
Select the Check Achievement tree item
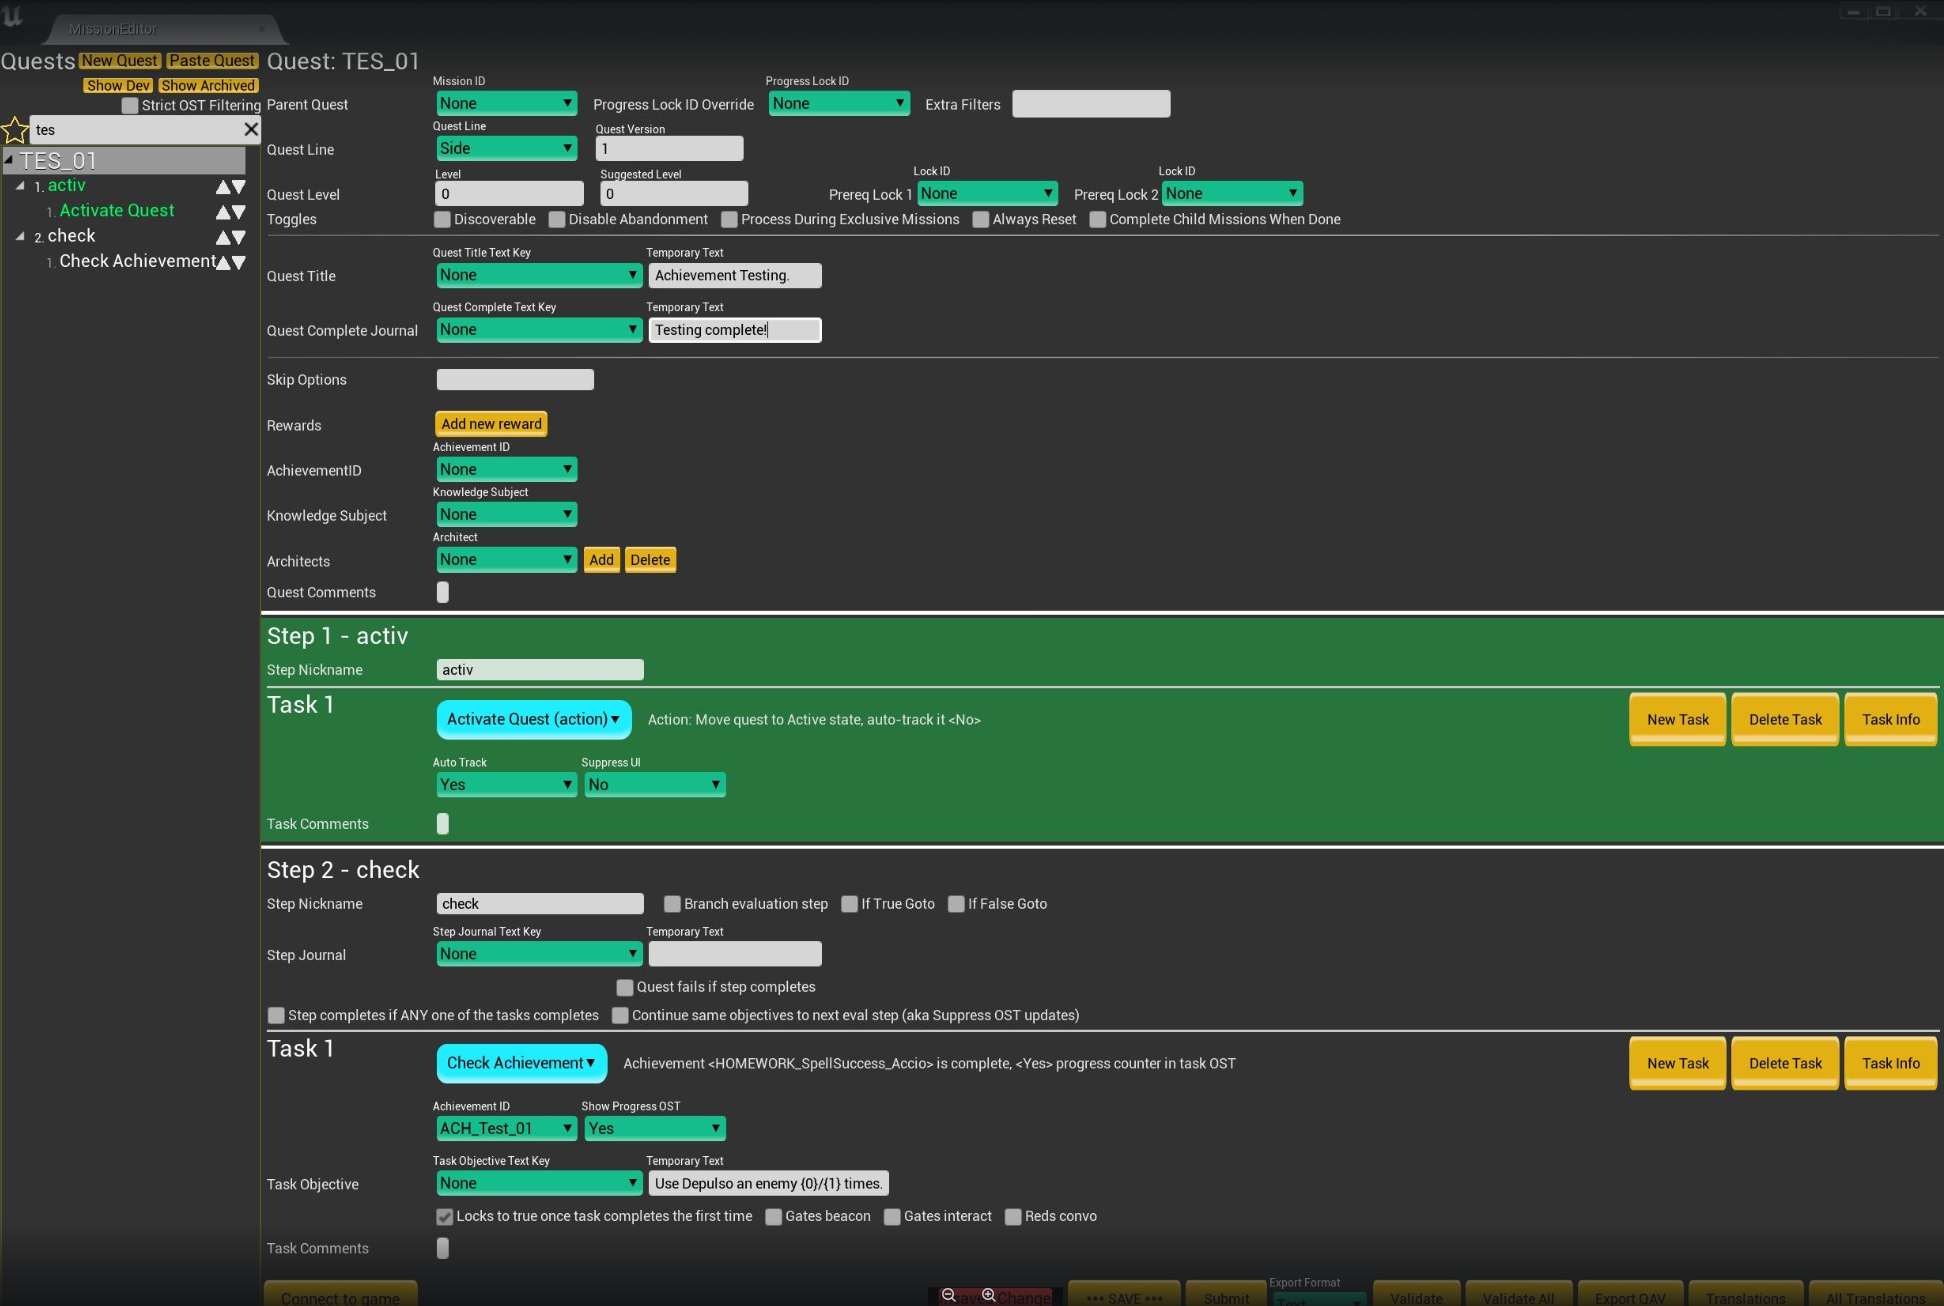point(137,261)
